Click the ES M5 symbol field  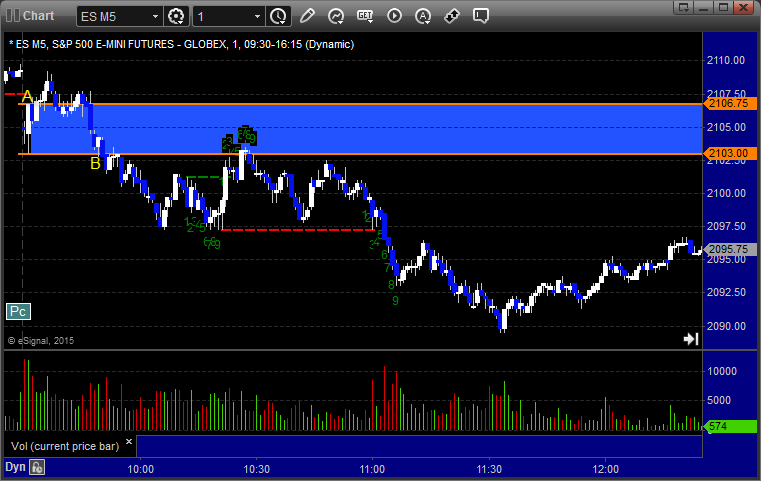[x=119, y=17]
